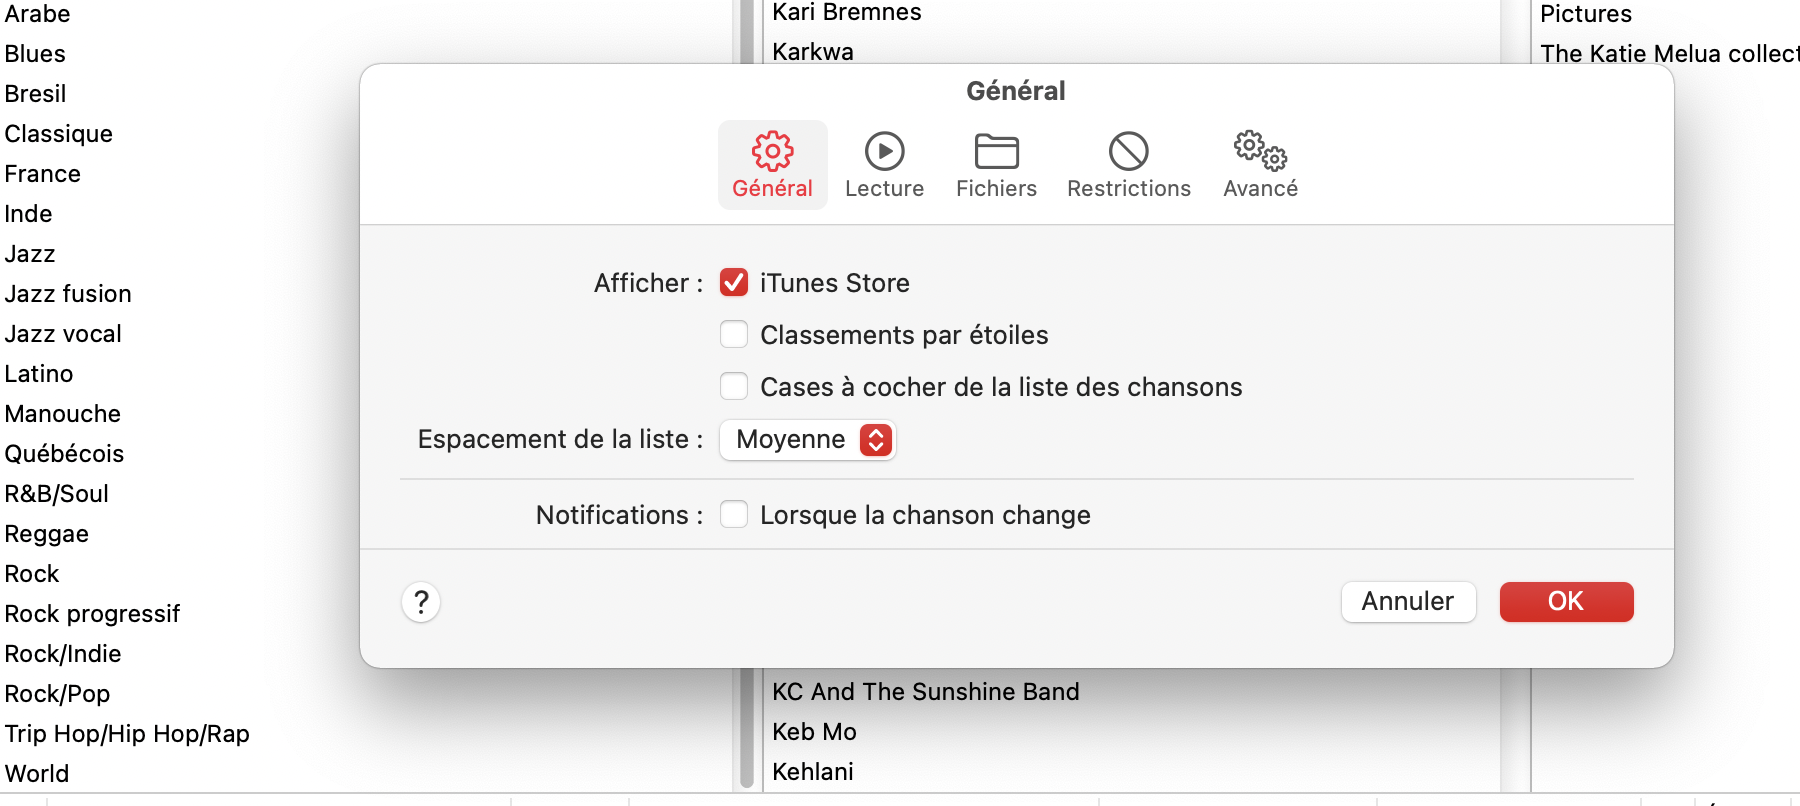The image size is (1800, 806).
Task: Open the Fichiers folder preferences icon
Action: [996, 152]
